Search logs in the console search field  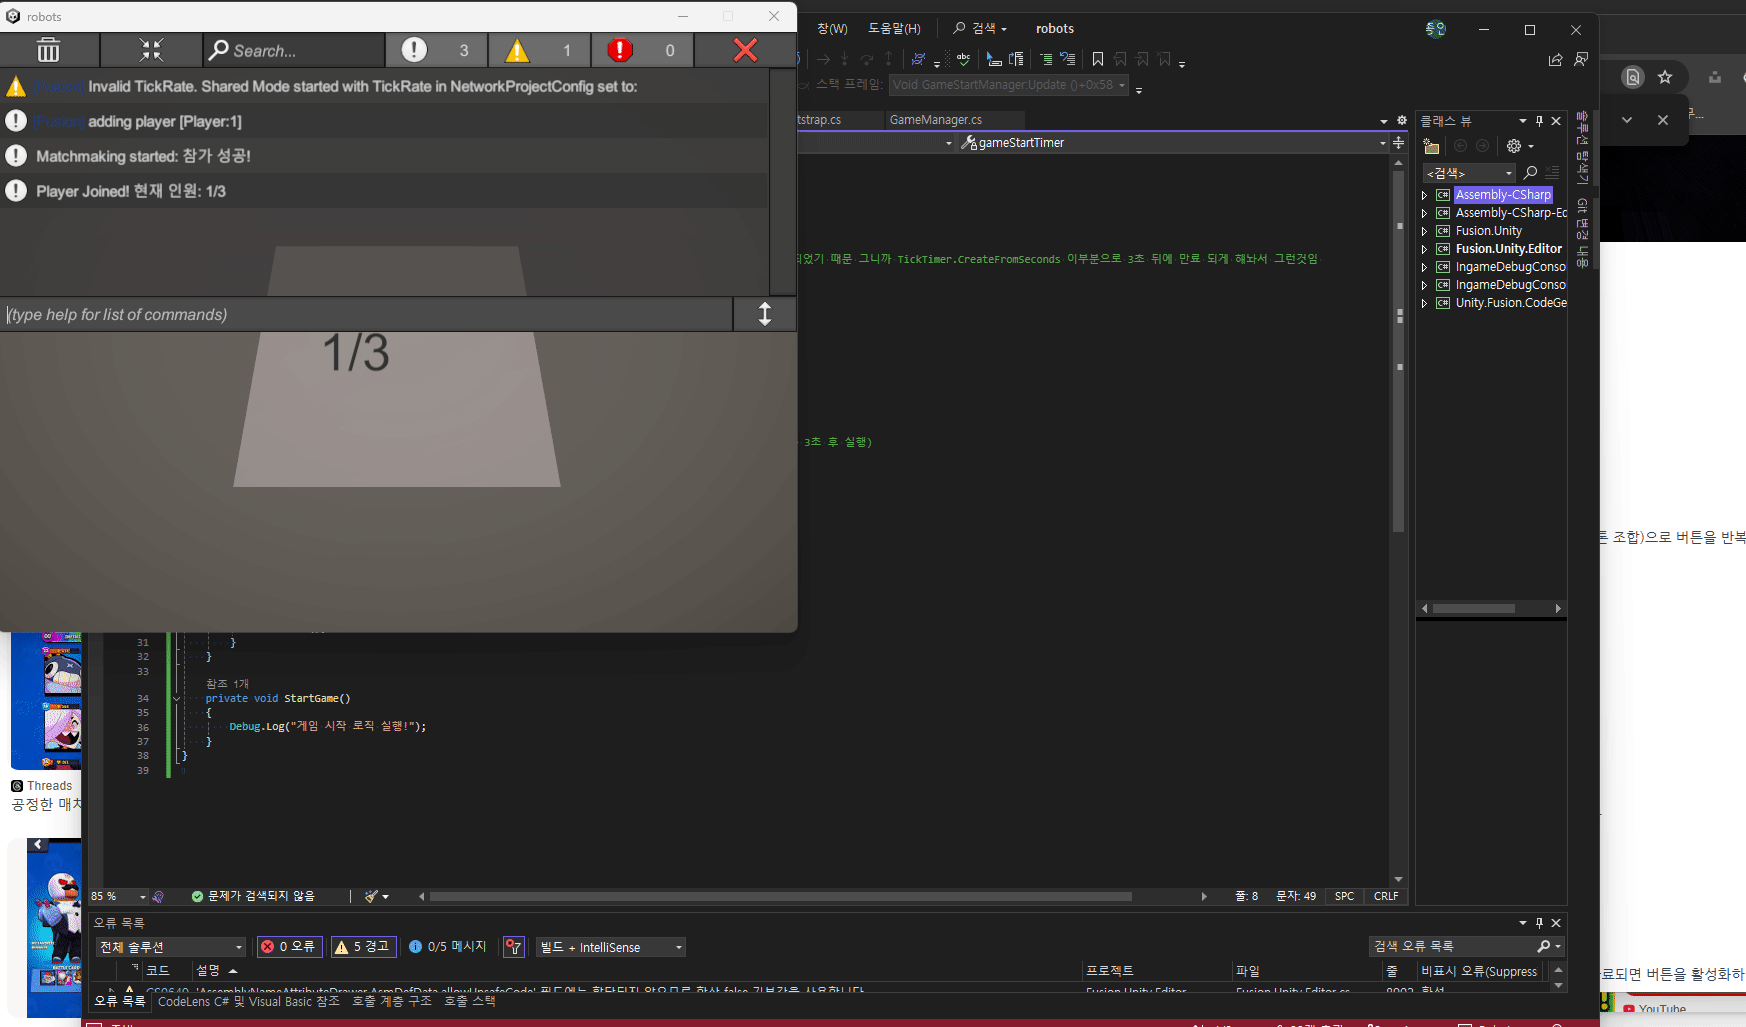295,50
